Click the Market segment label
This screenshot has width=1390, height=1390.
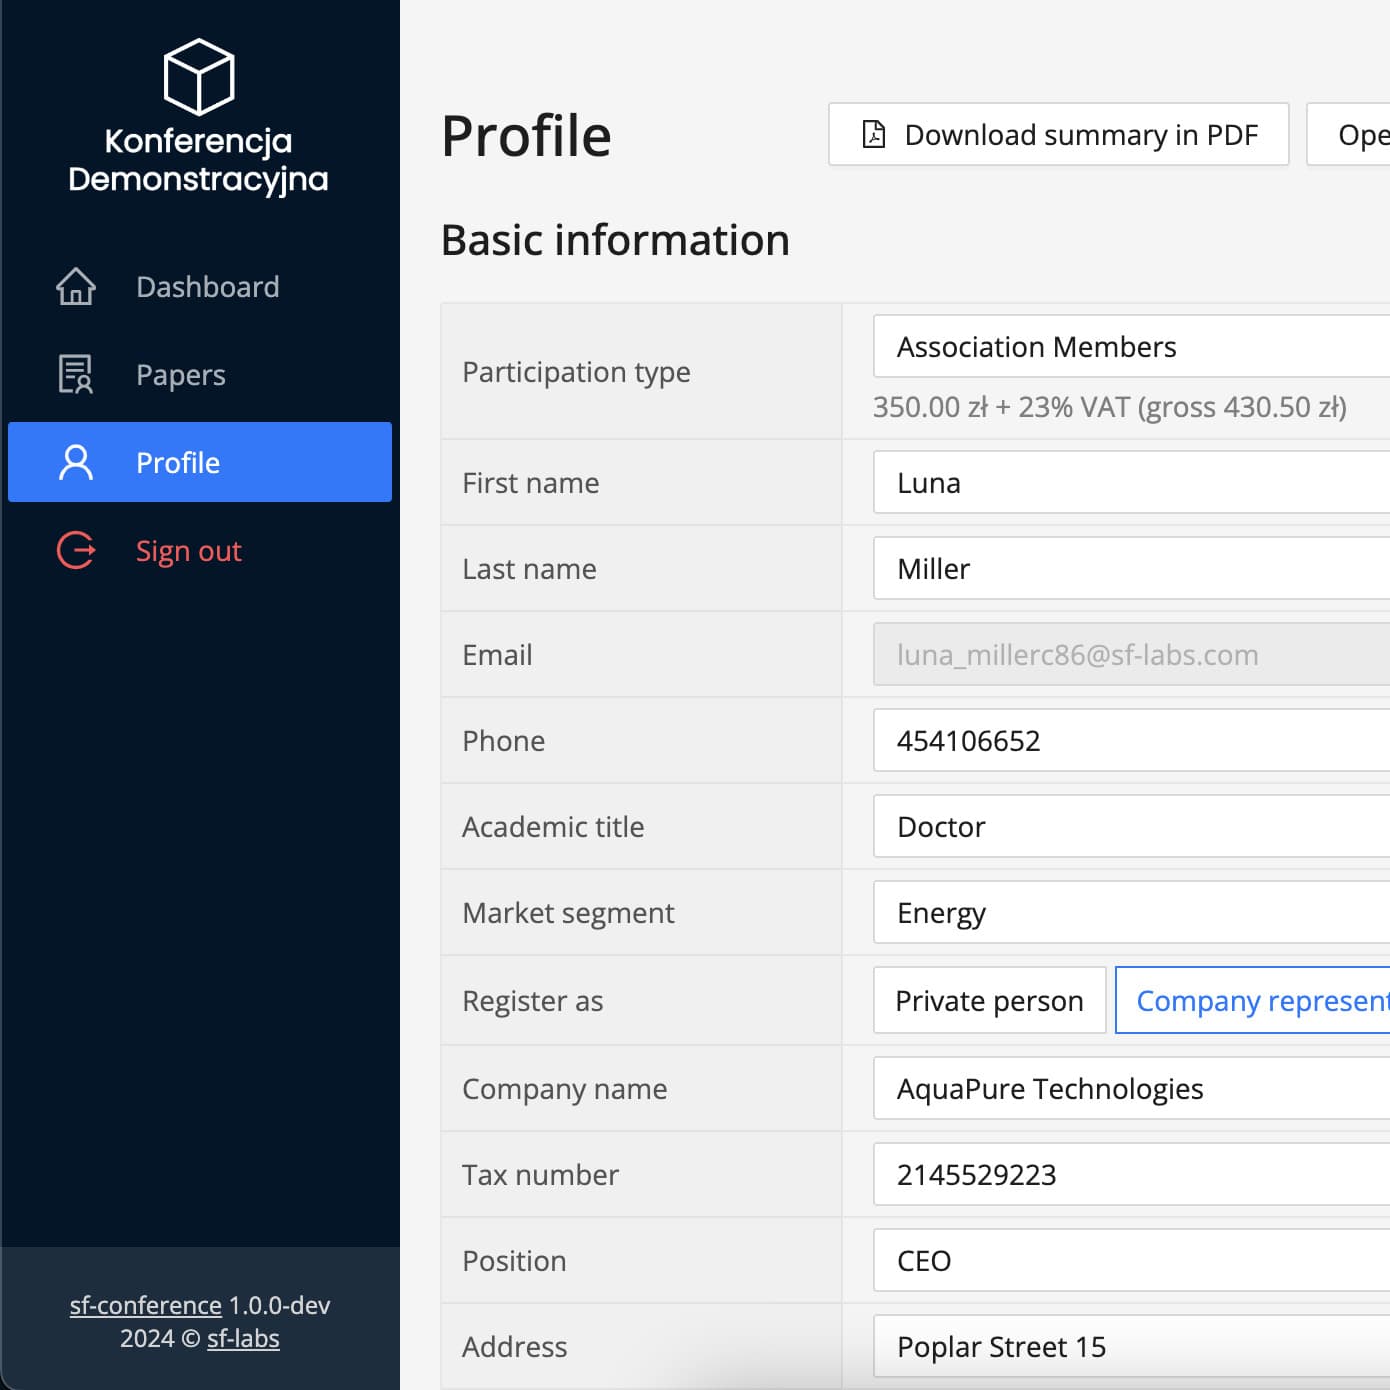(x=568, y=913)
